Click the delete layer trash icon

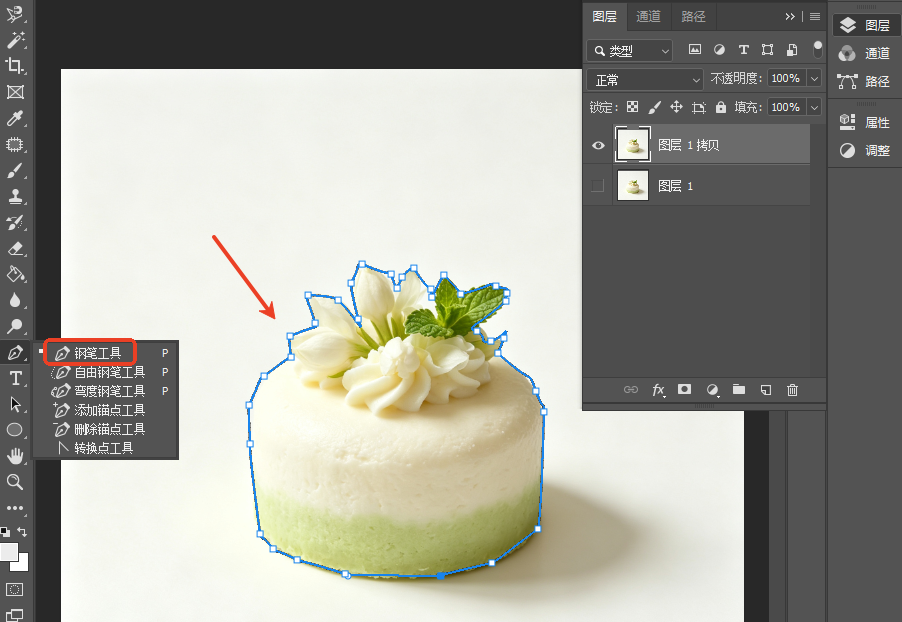pyautogui.click(x=792, y=390)
